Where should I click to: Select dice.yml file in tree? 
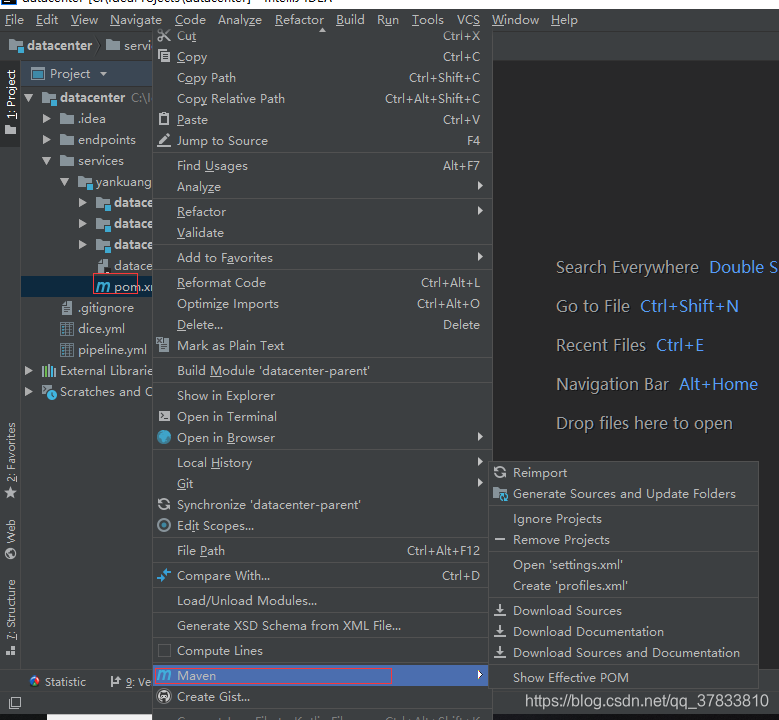click(x=92, y=329)
